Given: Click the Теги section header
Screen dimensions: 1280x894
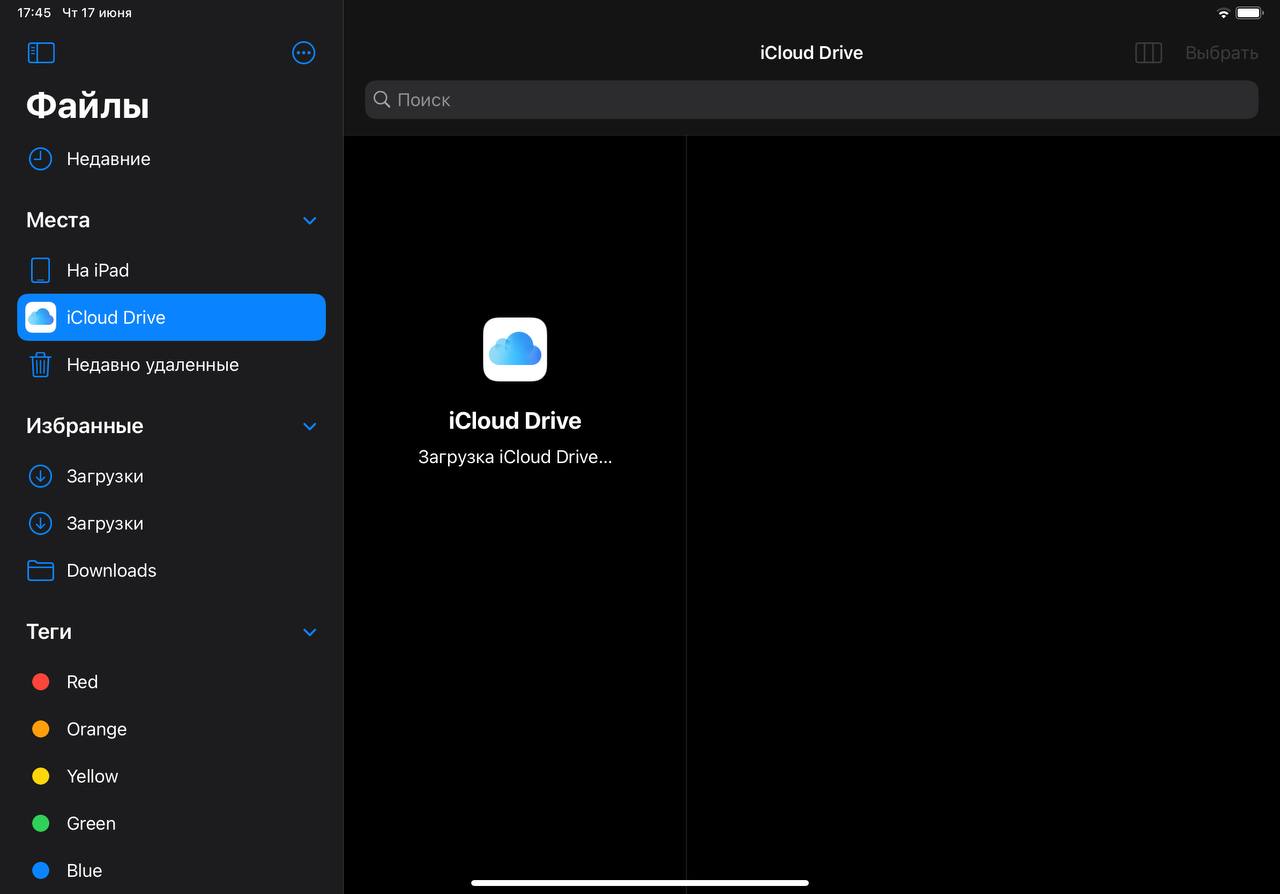Looking at the screenshot, I should click(x=49, y=632).
